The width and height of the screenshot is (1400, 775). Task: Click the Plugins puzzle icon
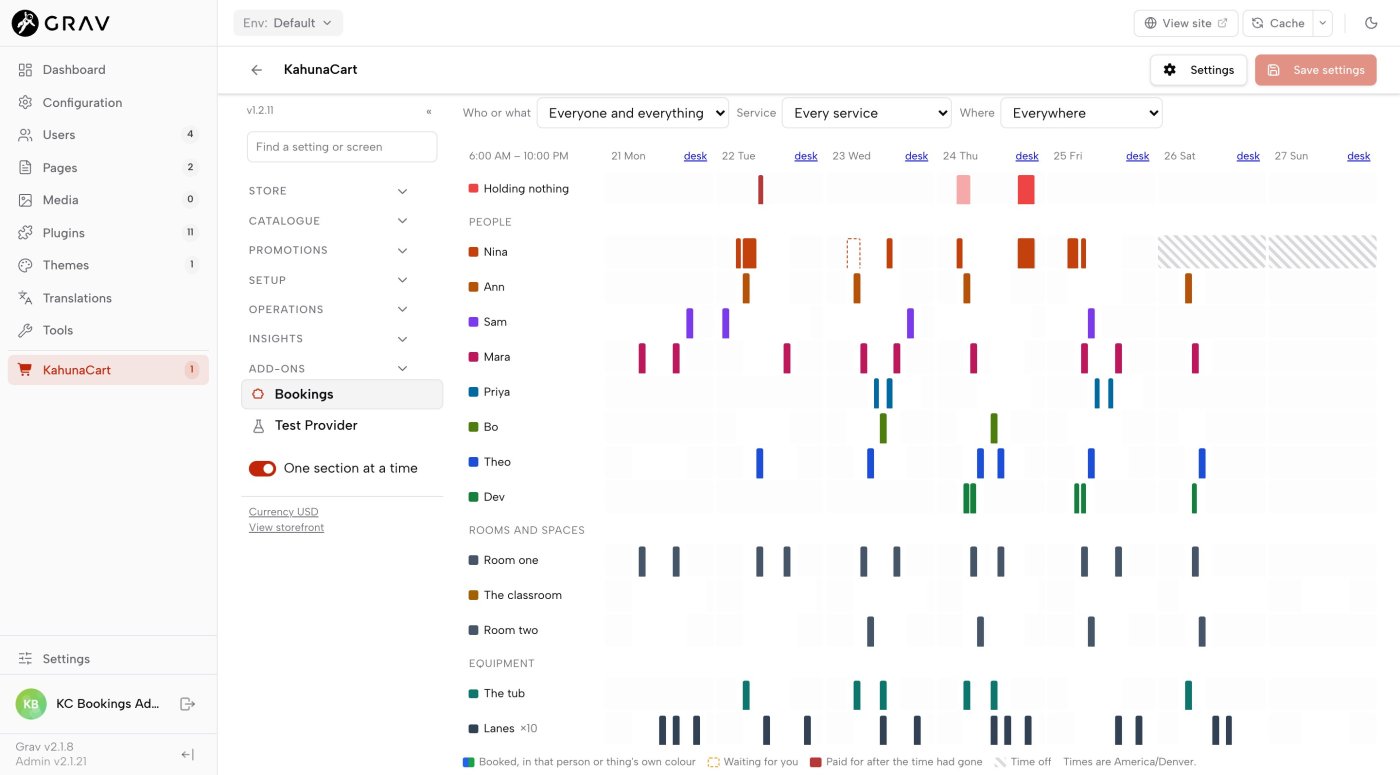[x=26, y=233]
